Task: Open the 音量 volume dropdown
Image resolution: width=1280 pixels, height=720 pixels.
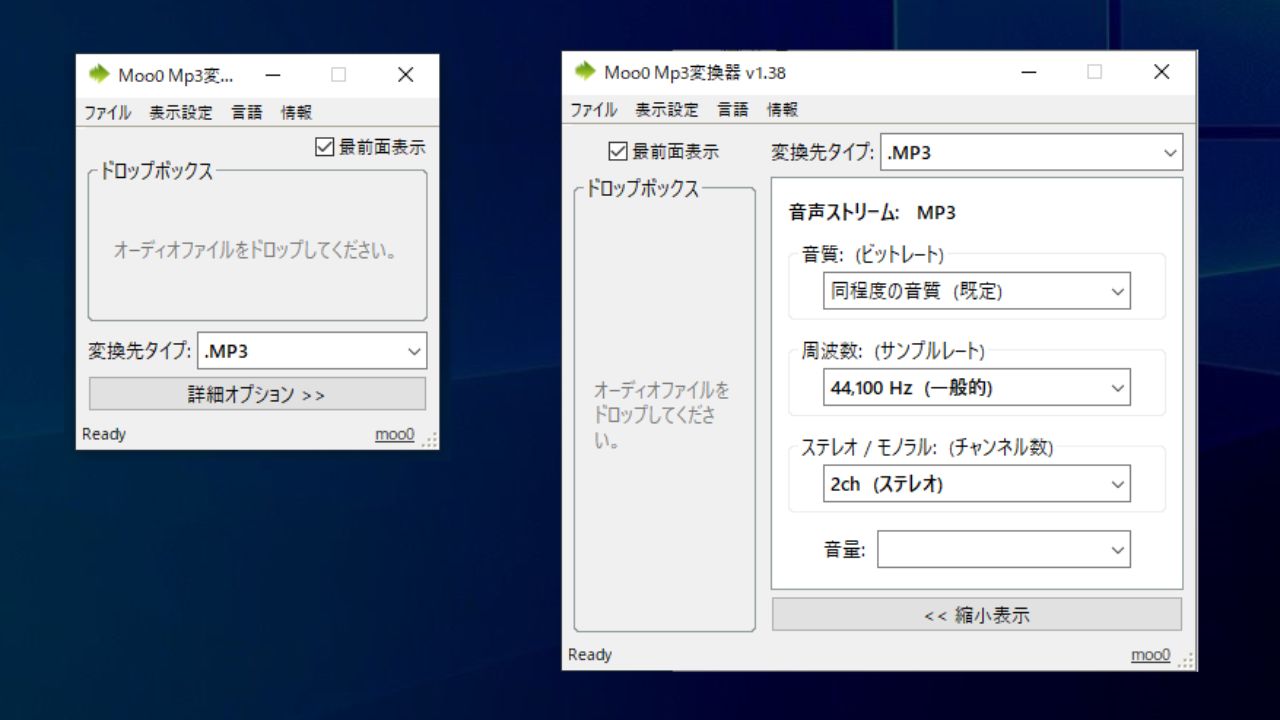Action: (x=1004, y=549)
